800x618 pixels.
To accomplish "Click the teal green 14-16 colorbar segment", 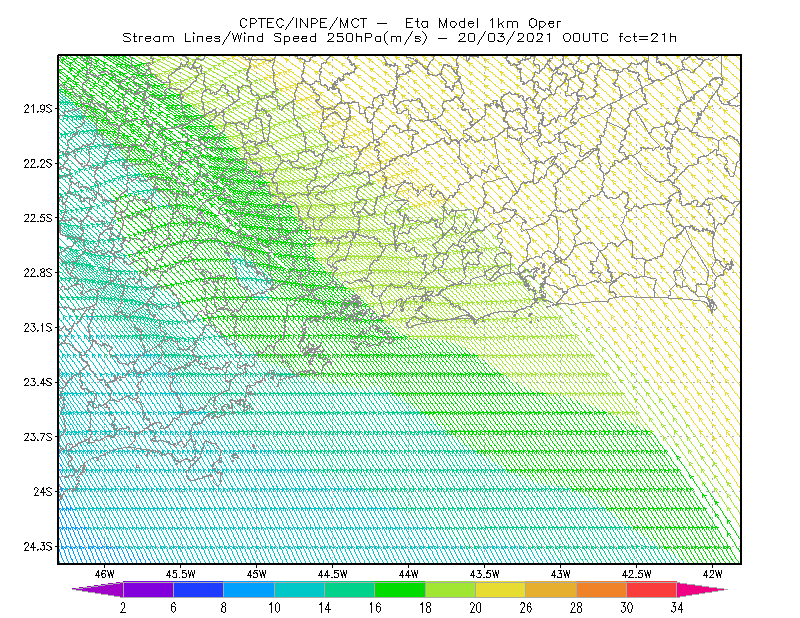I will pyautogui.click(x=349, y=589).
